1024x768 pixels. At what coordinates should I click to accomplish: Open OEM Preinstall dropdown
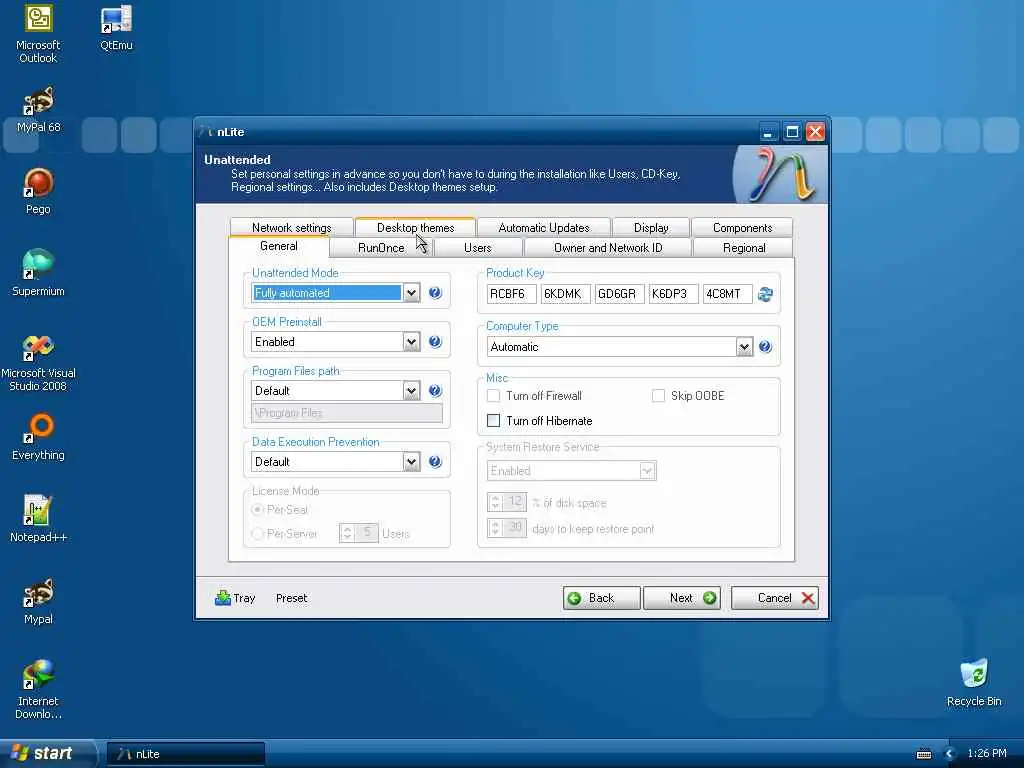(x=411, y=342)
